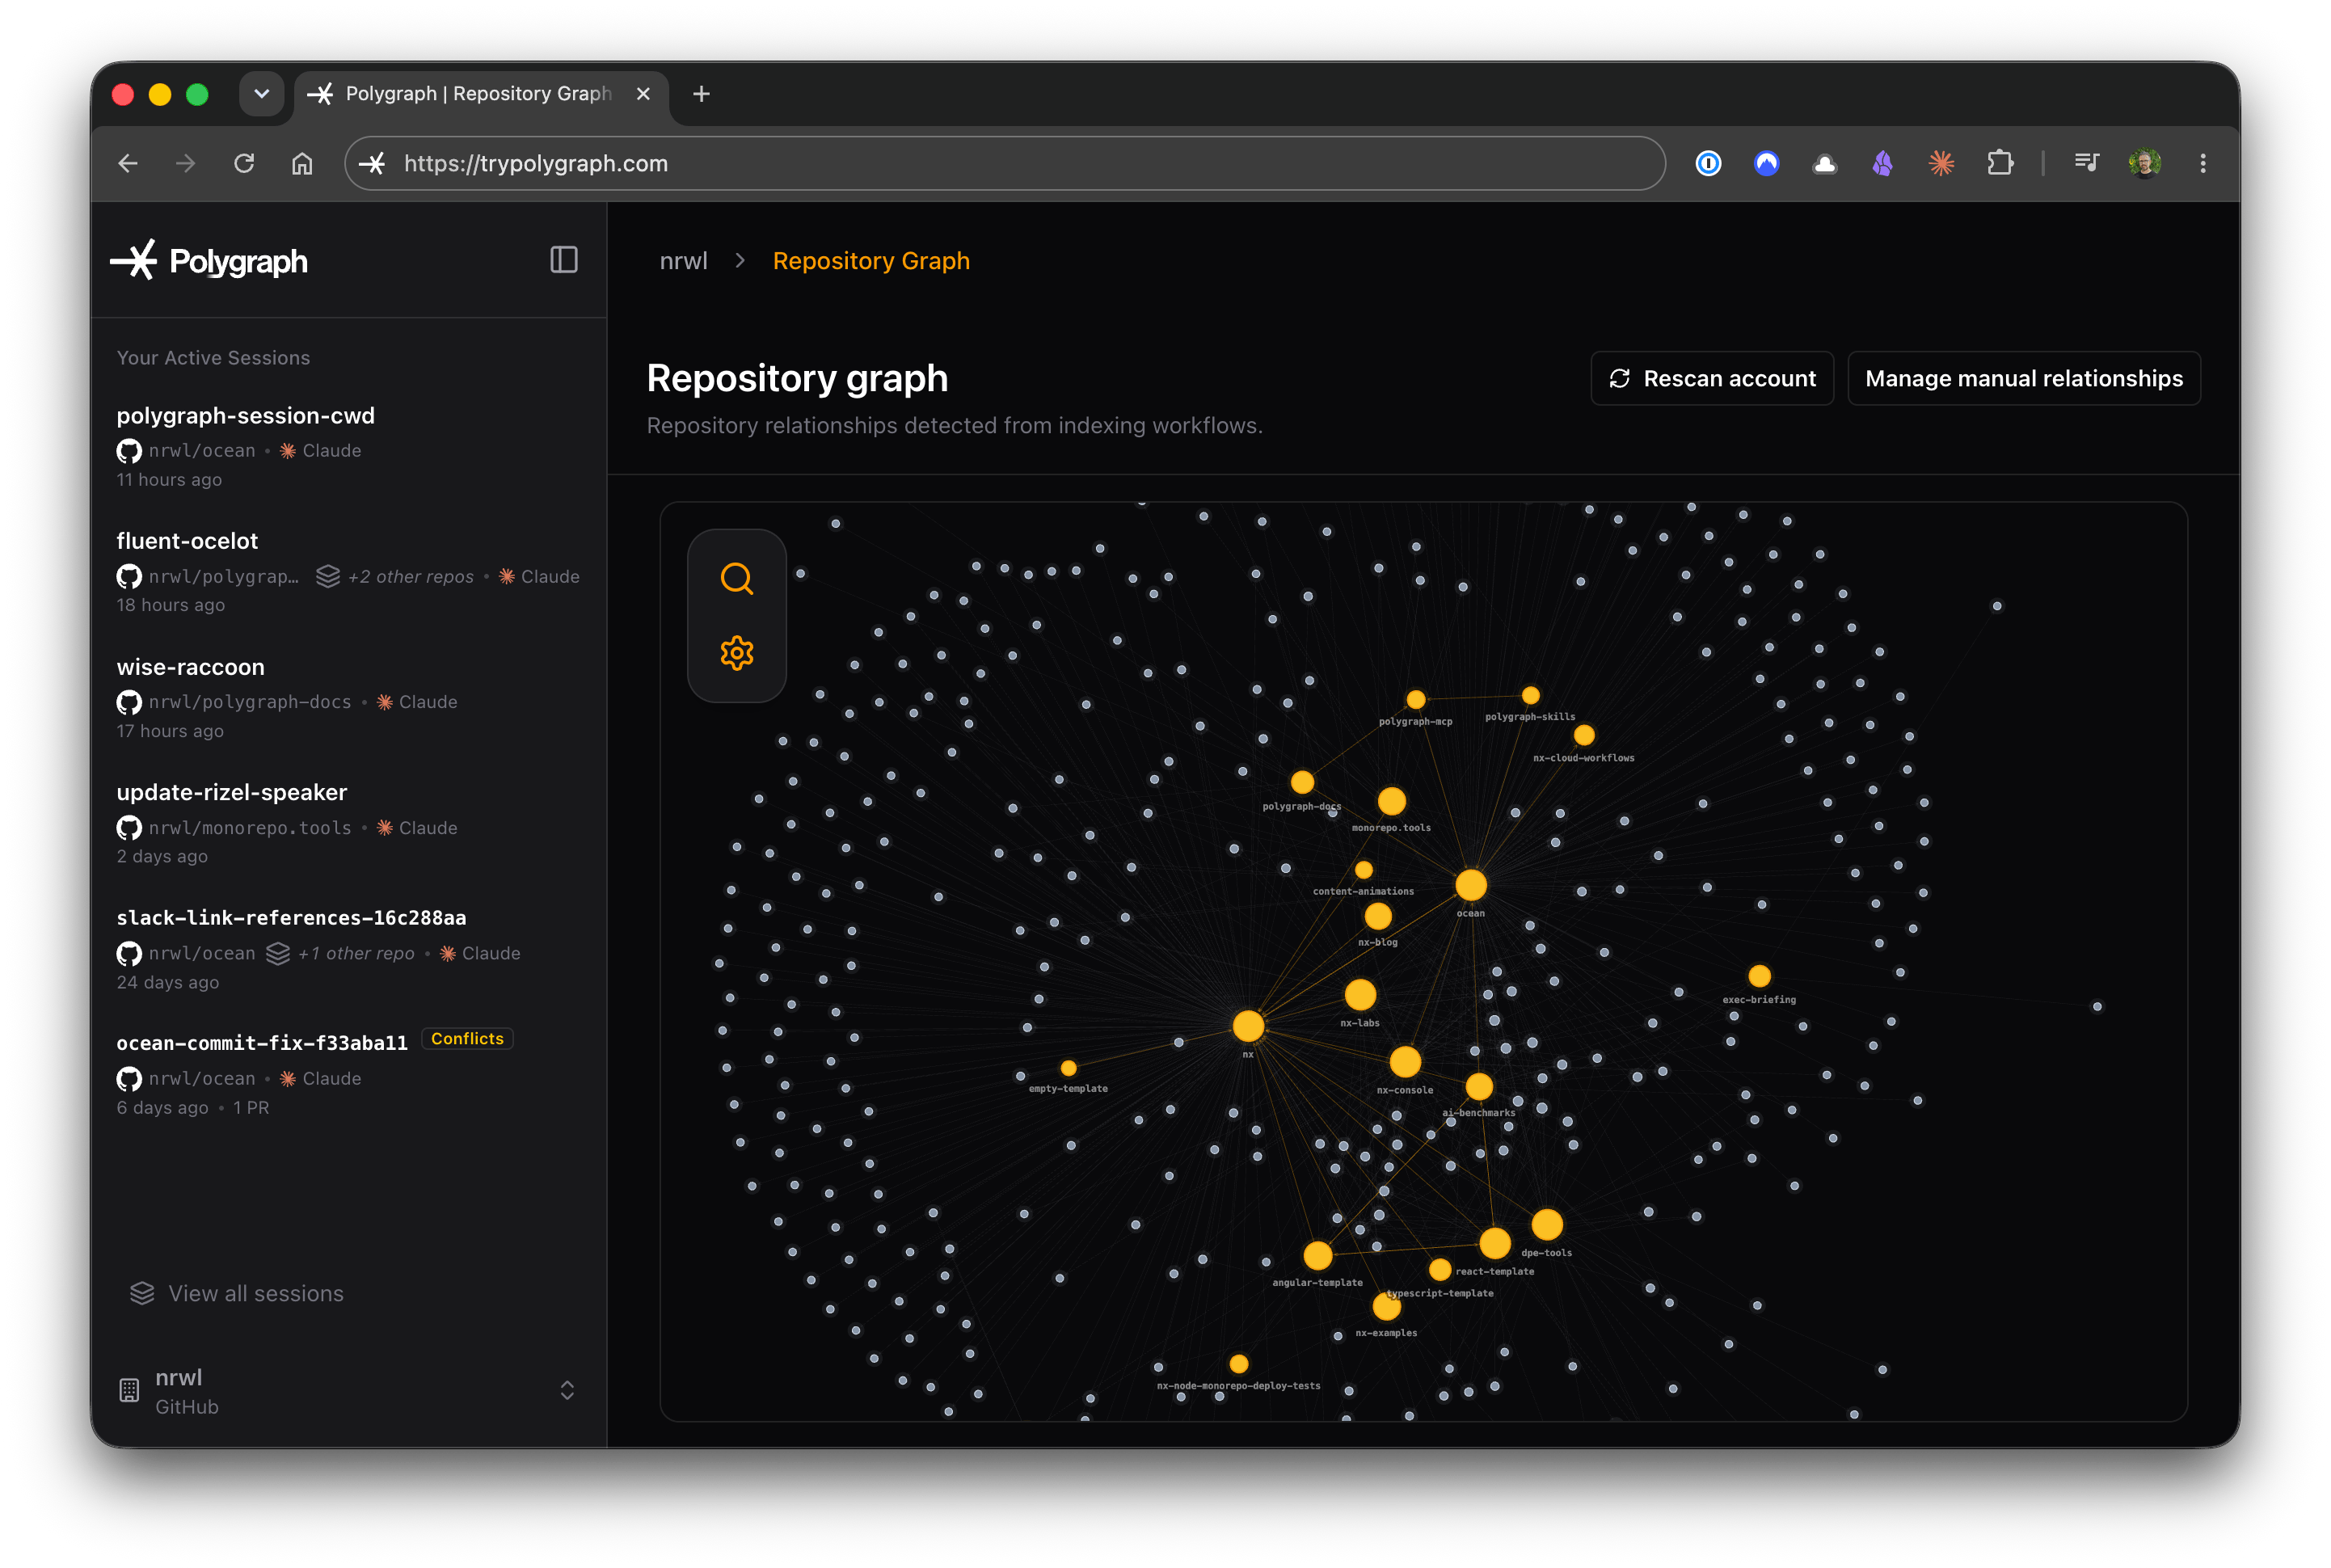The image size is (2331, 1568).
Task: Select the nx-cloud-workflows graph node
Action: pos(1584,736)
